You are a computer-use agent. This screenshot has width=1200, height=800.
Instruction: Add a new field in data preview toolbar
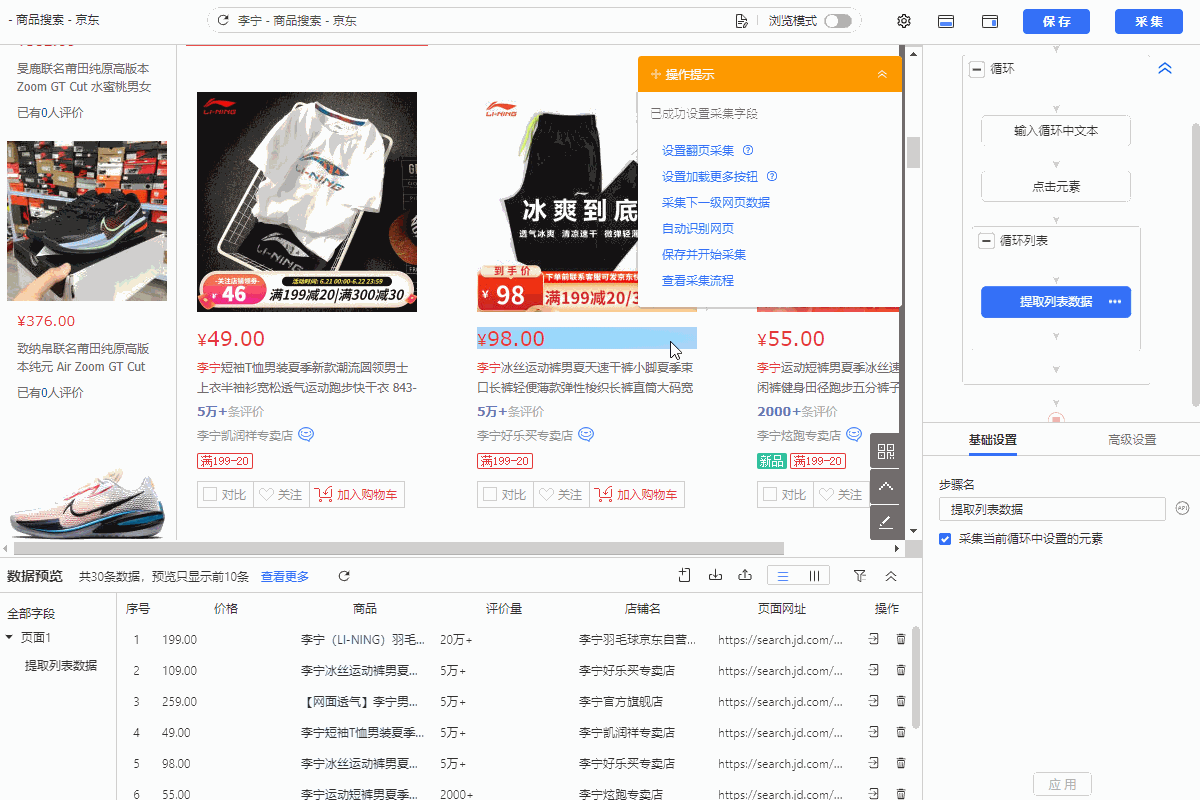[684, 575]
